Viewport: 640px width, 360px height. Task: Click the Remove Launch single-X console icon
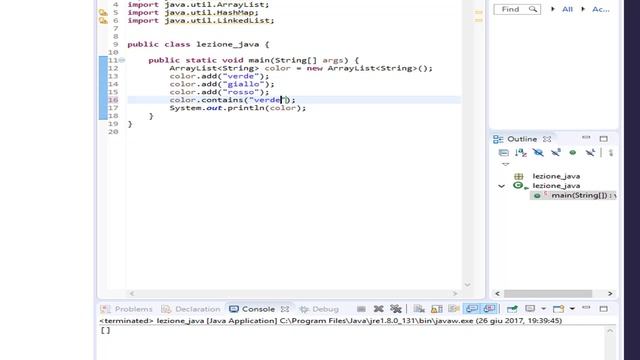378,309
